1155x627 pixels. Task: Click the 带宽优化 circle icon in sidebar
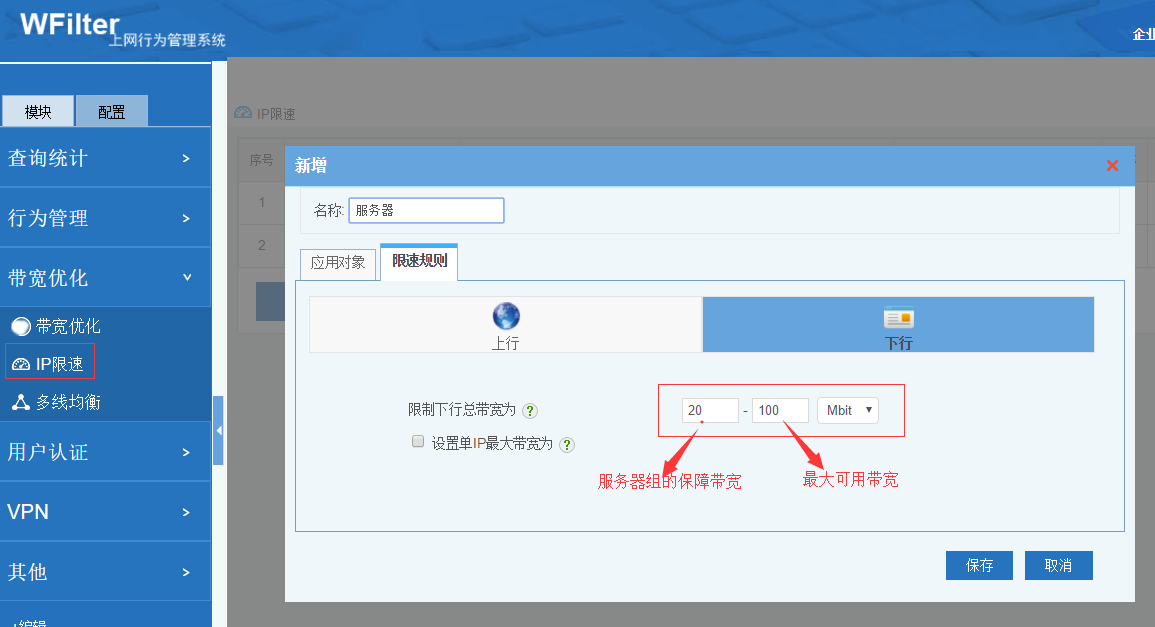click(20, 326)
